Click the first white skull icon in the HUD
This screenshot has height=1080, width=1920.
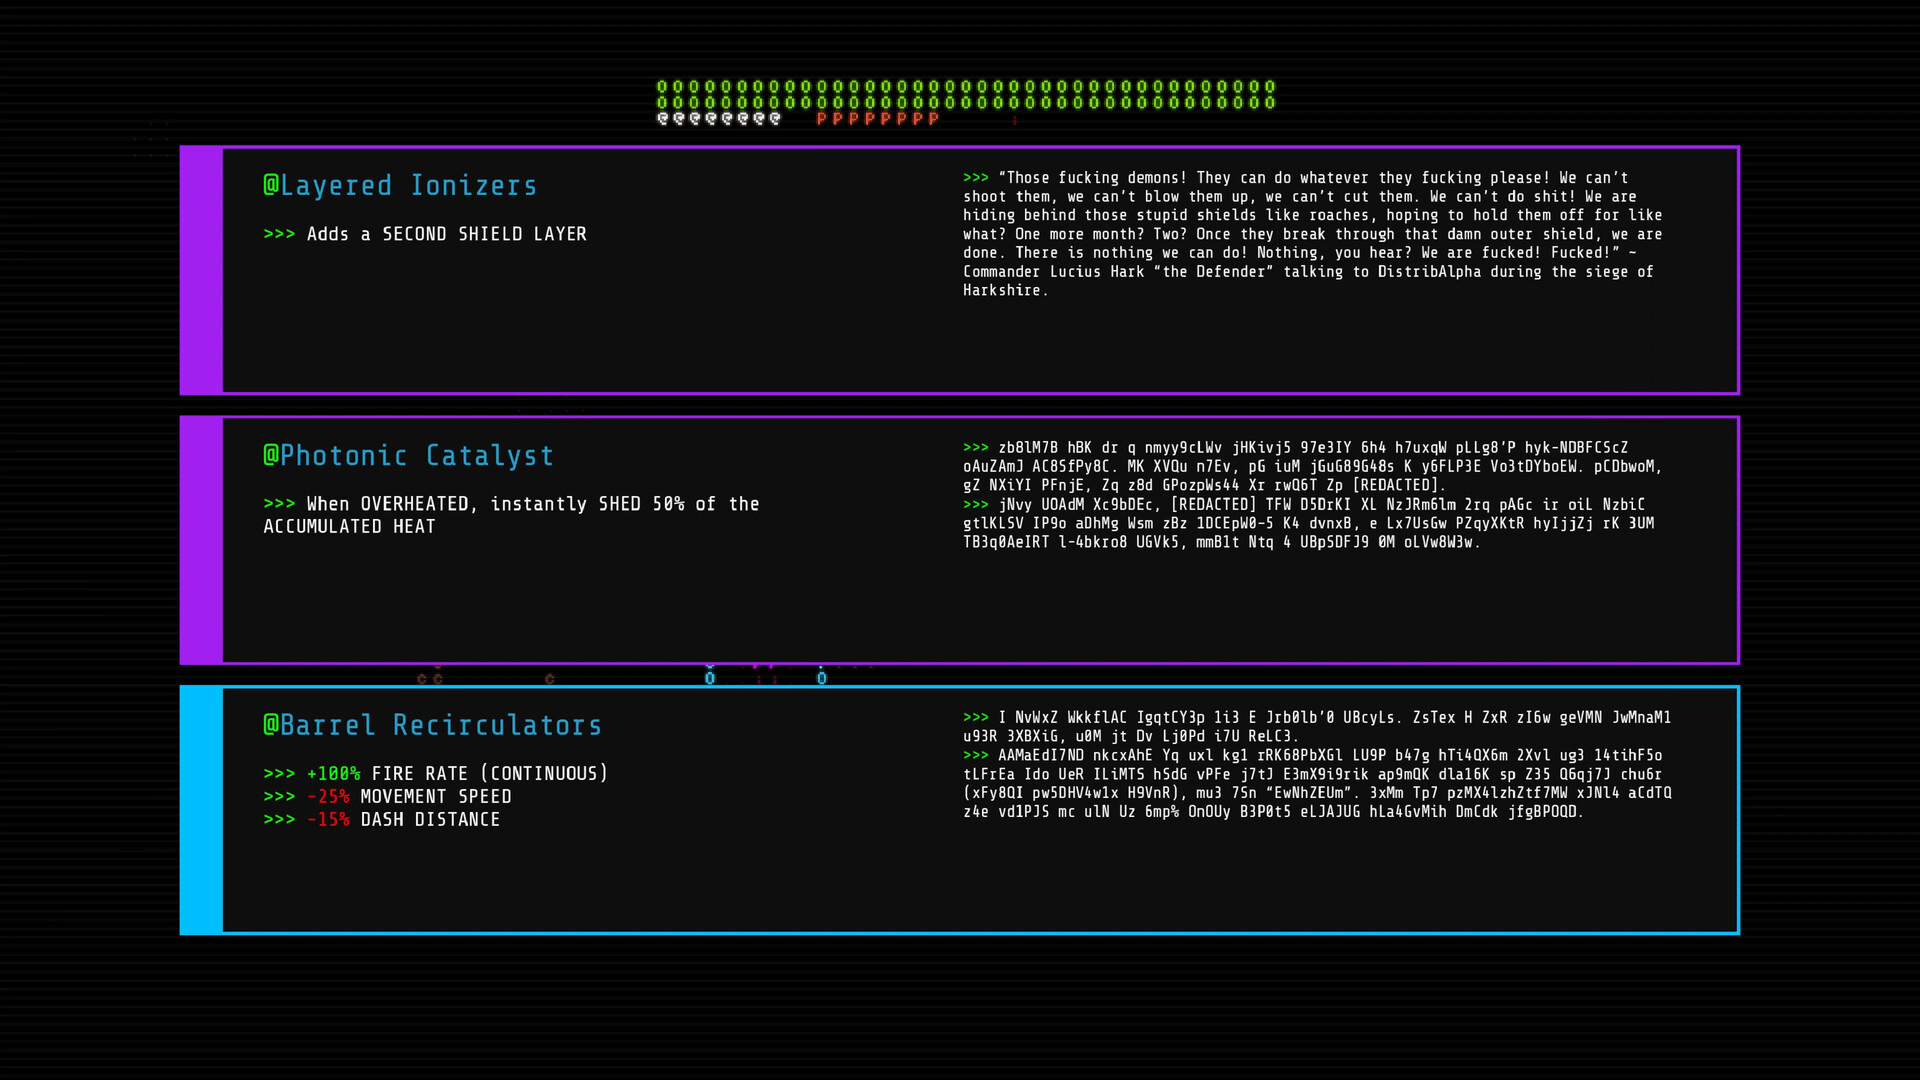tap(663, 119)
